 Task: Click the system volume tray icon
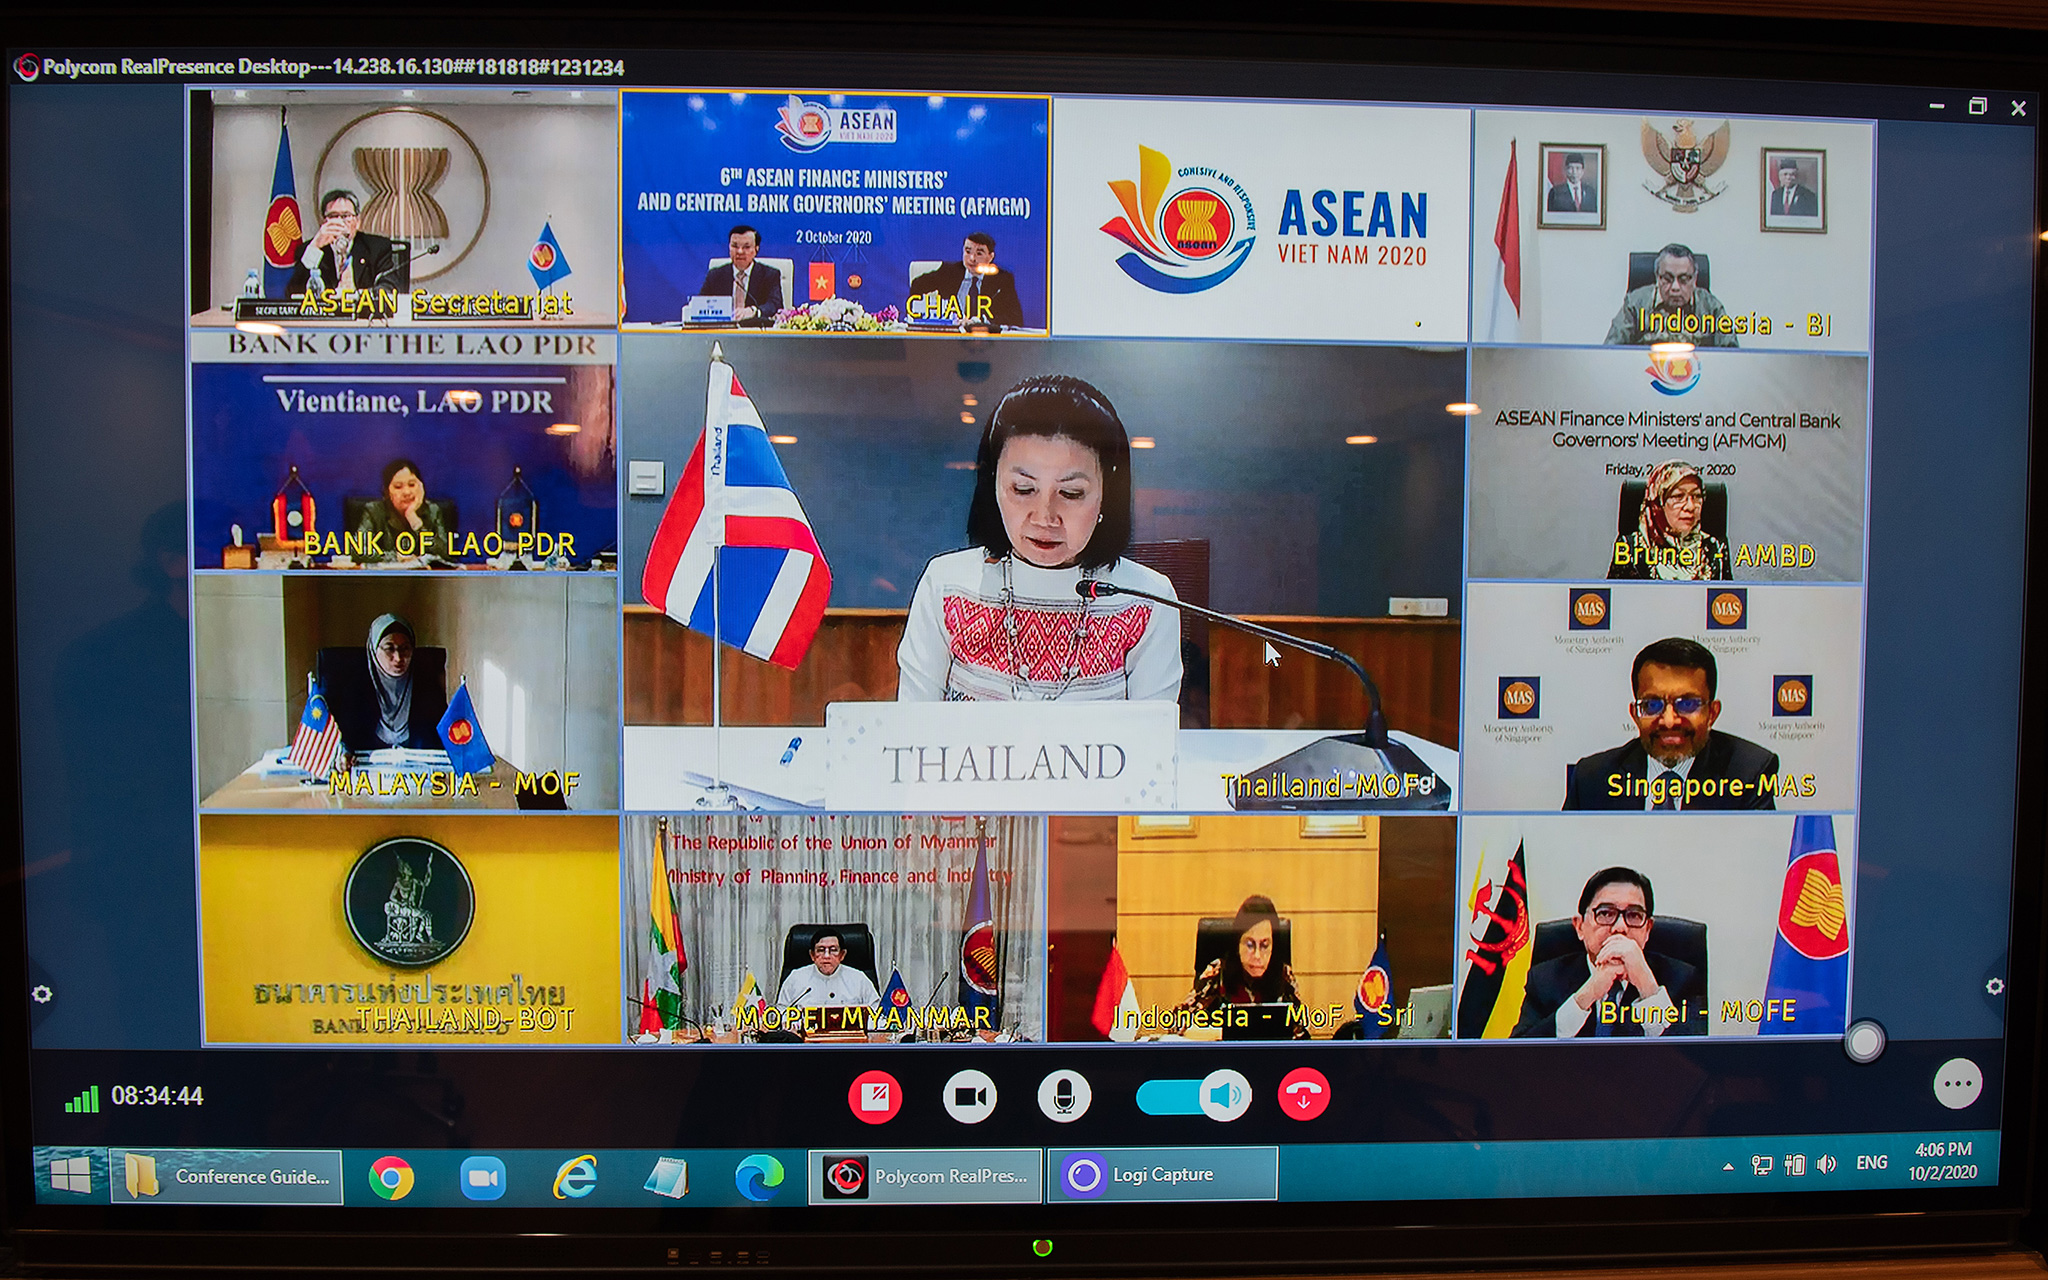click(x=1827, y=1164)
